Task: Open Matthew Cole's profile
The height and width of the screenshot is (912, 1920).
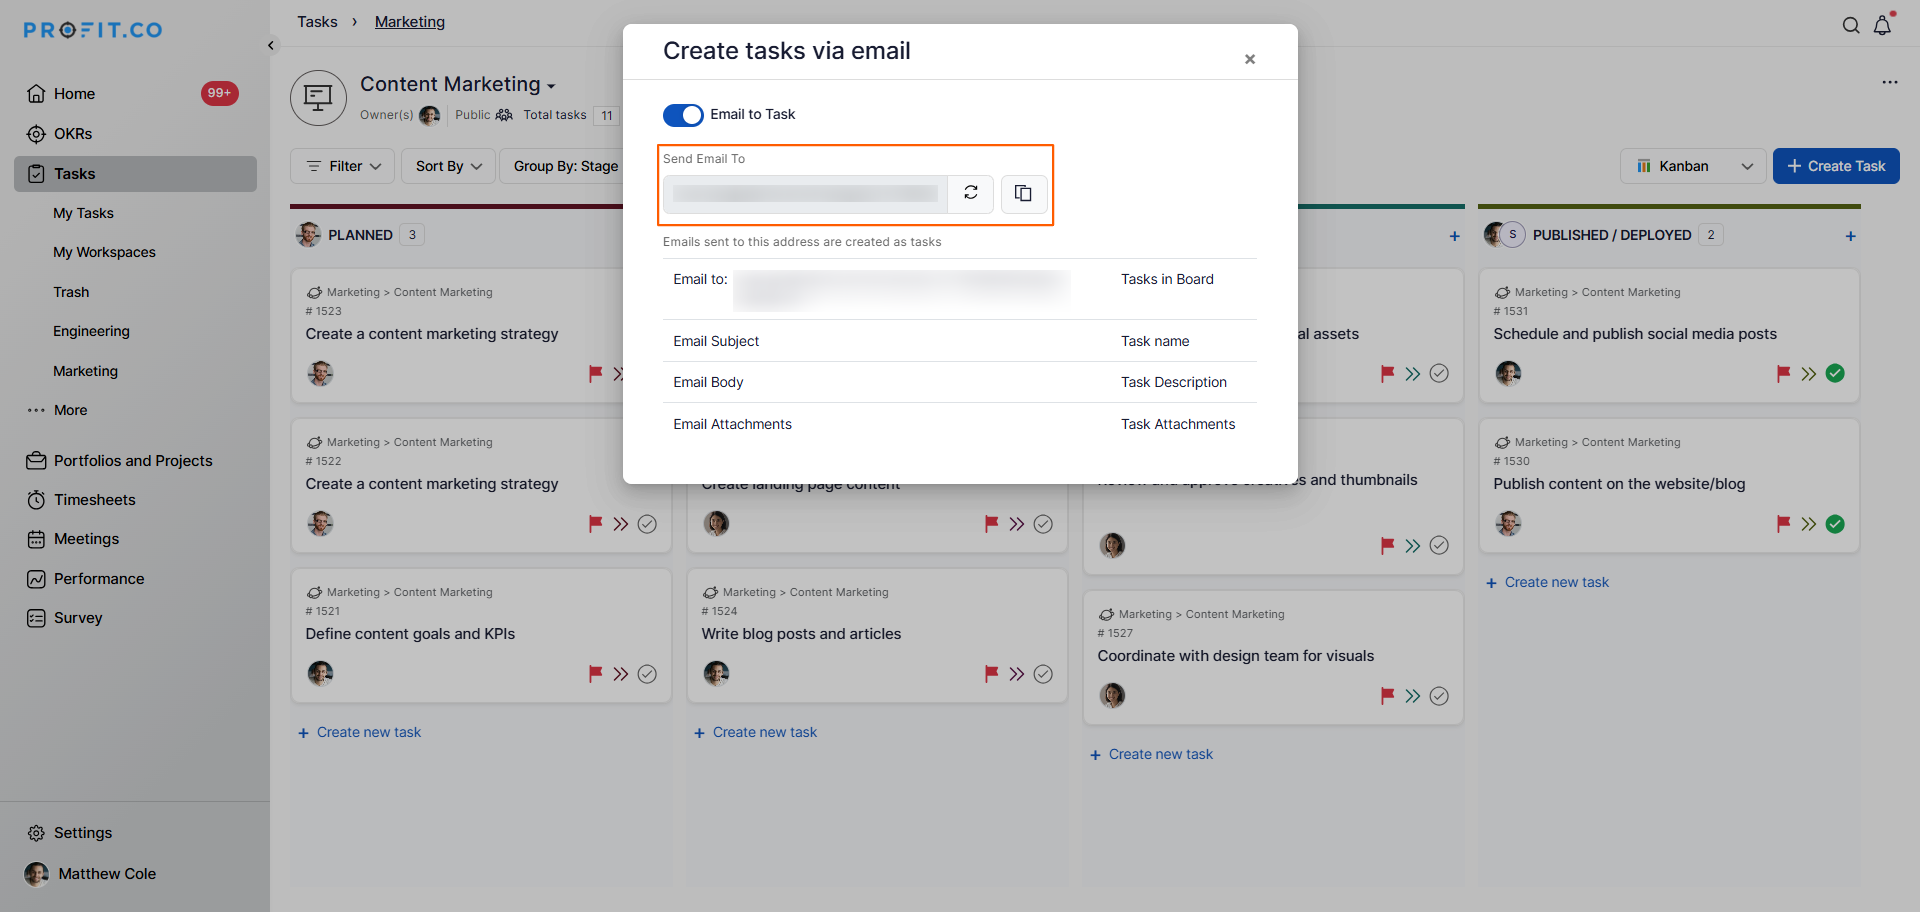Action: (x=90, y=874)
